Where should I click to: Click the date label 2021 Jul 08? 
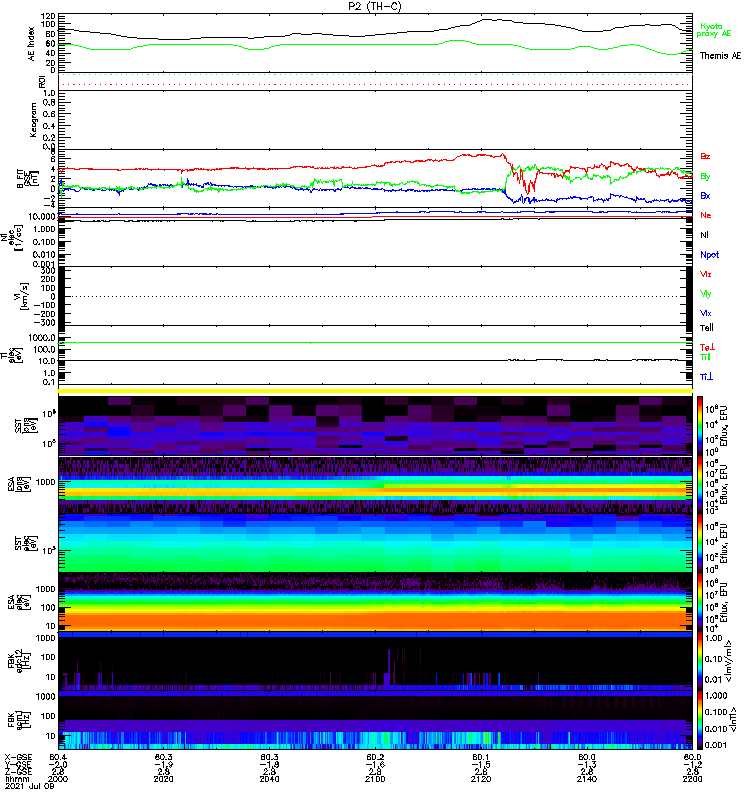[x=30, y=786]
